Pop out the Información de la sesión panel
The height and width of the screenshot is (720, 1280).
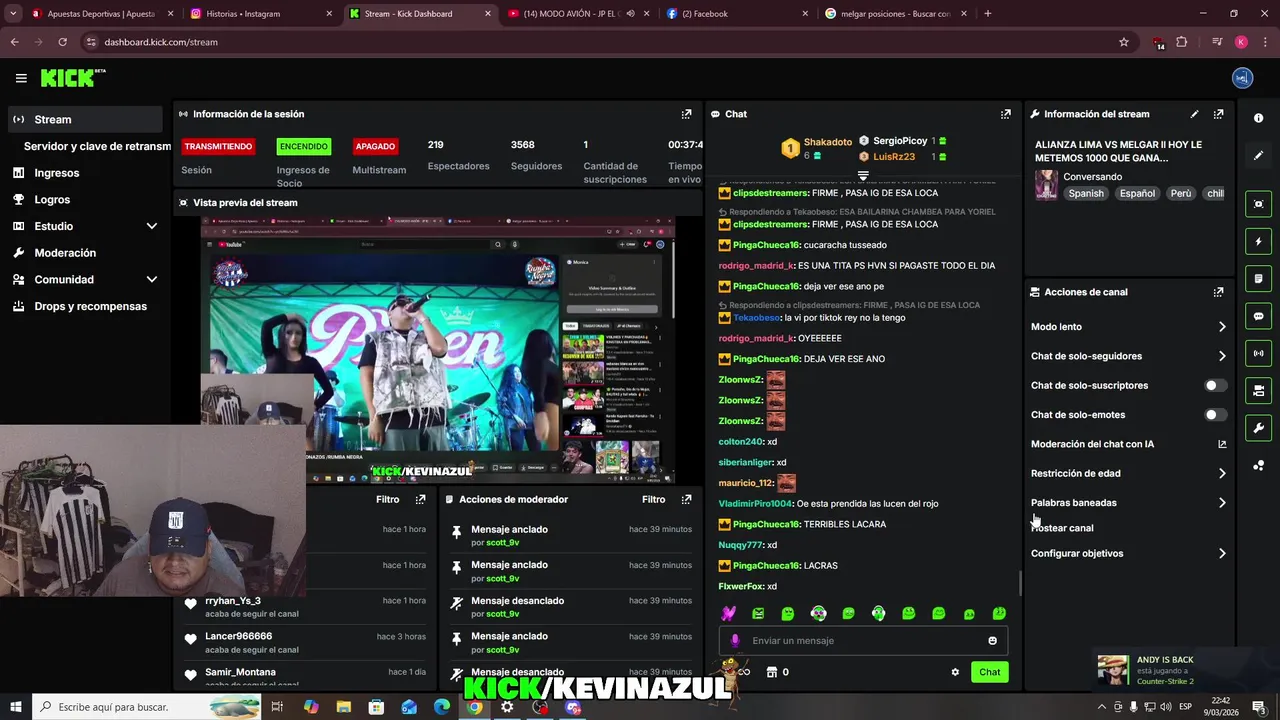686,114
